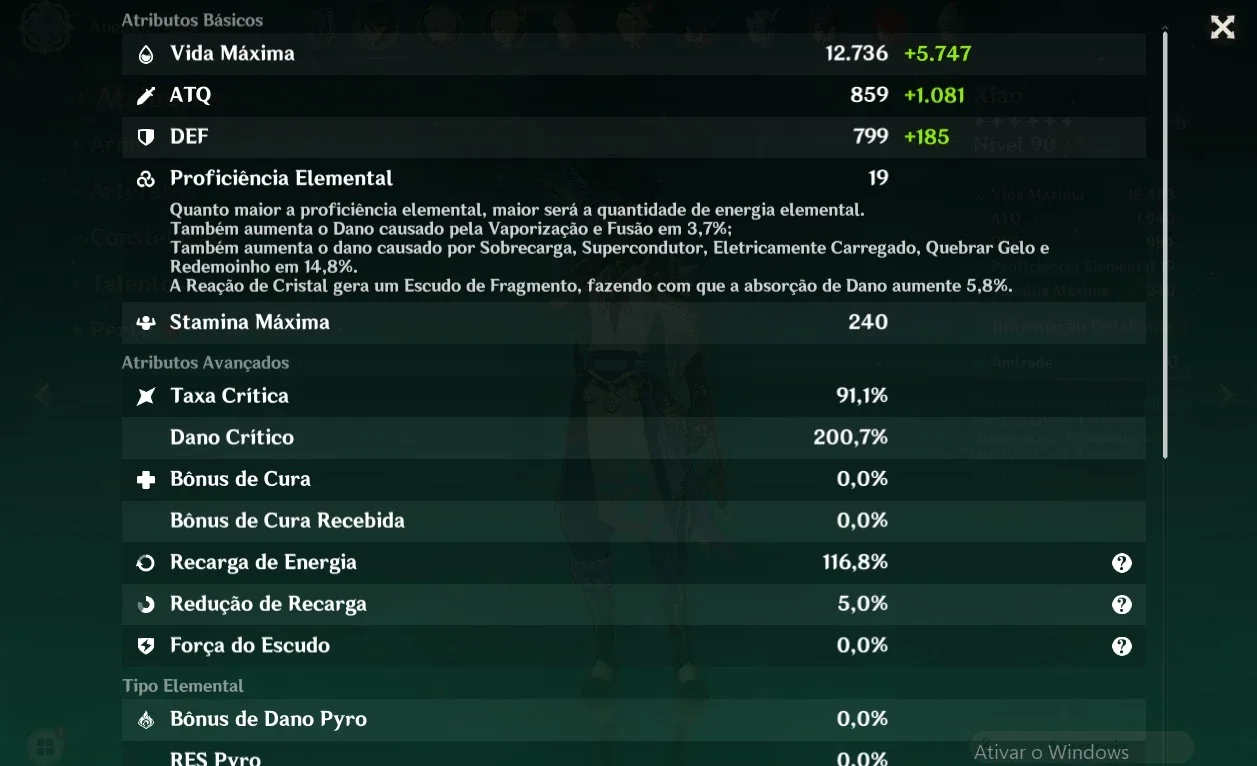Click the Recarga de Energia icon
Screen dimensions: 1257x766
click(146, 563)
